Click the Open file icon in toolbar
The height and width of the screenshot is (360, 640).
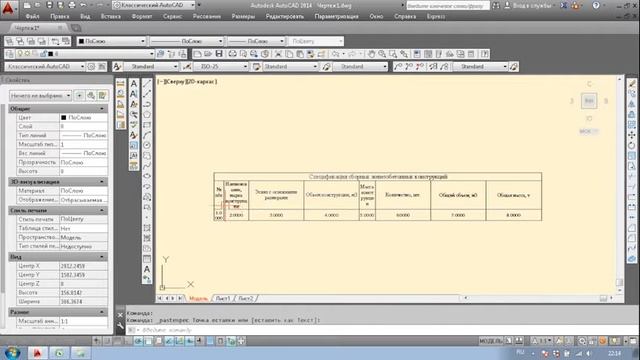pyautogui.click(x=208, y=54)
